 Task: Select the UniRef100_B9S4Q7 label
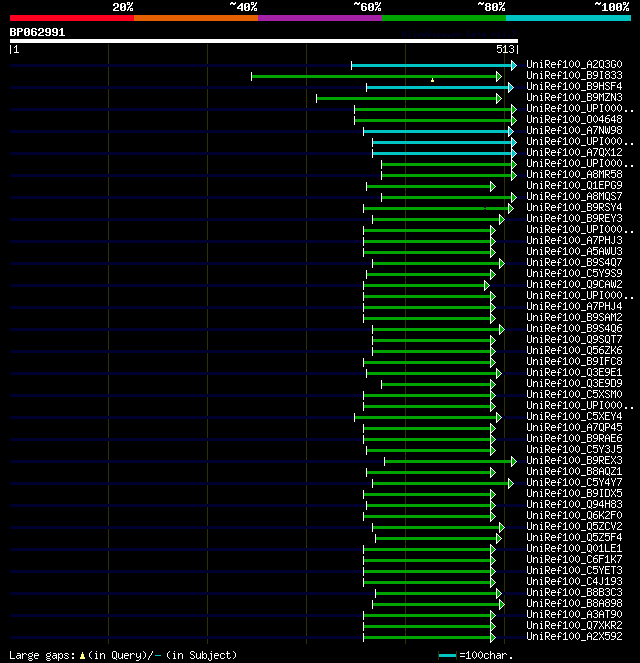pos(574,262)
